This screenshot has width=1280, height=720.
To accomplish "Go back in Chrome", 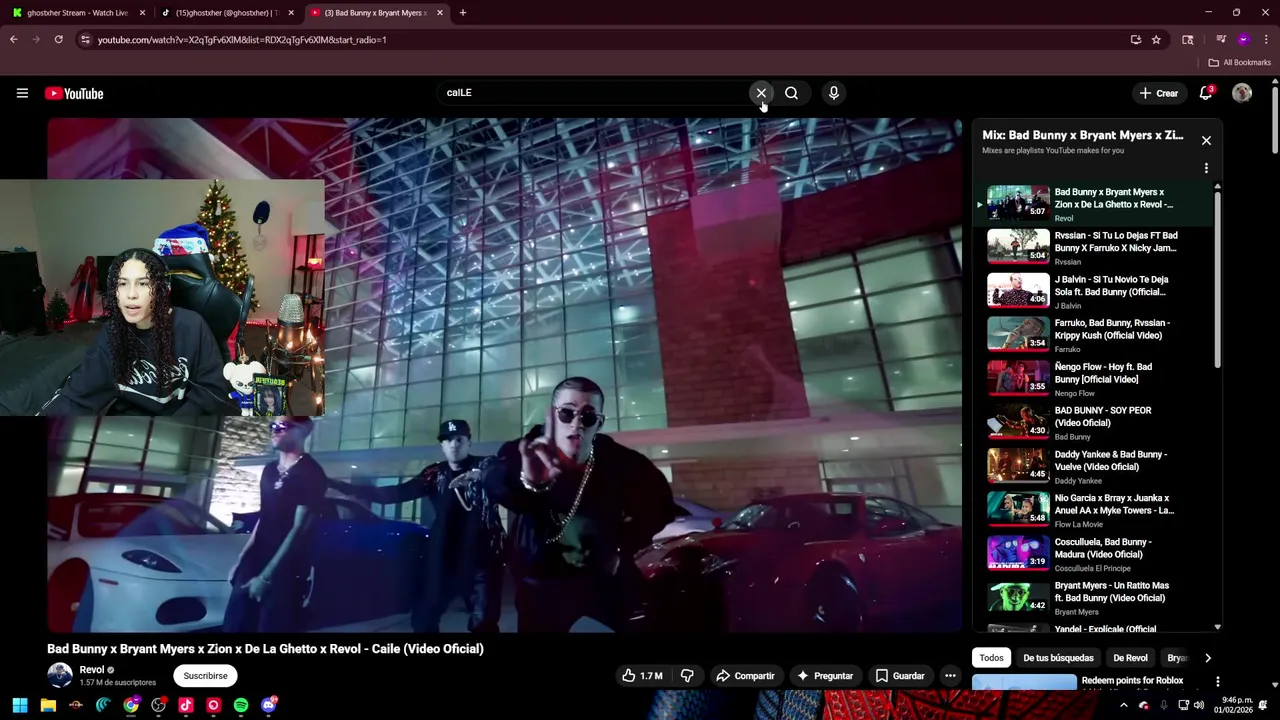I will click(x=14, y=40).
